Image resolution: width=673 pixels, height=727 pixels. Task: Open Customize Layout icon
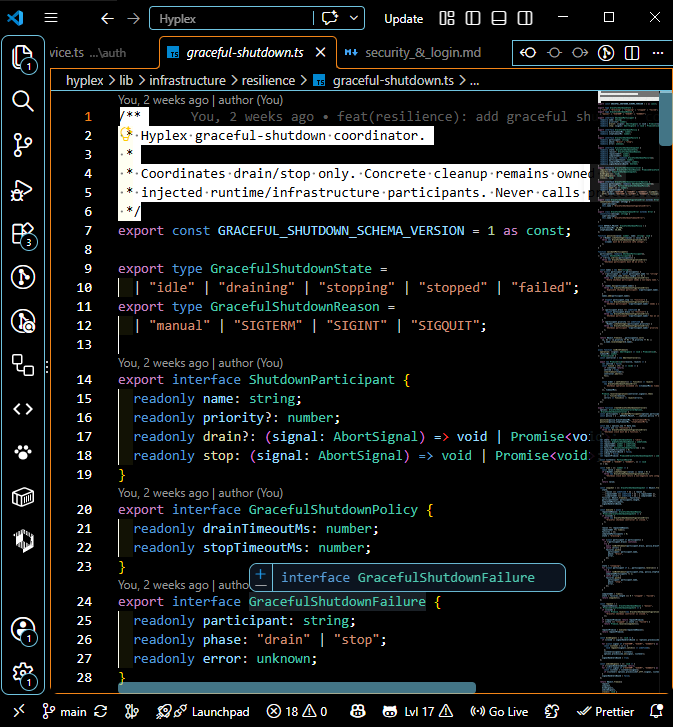[447, 18]
